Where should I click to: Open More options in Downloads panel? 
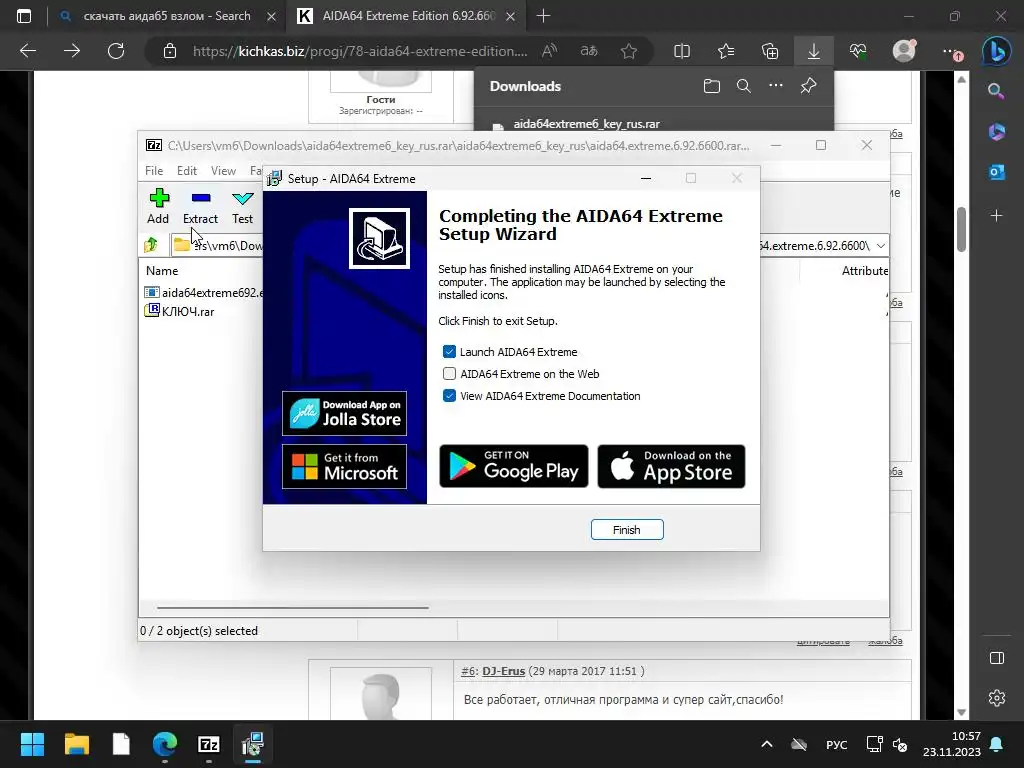pos(776,86)
